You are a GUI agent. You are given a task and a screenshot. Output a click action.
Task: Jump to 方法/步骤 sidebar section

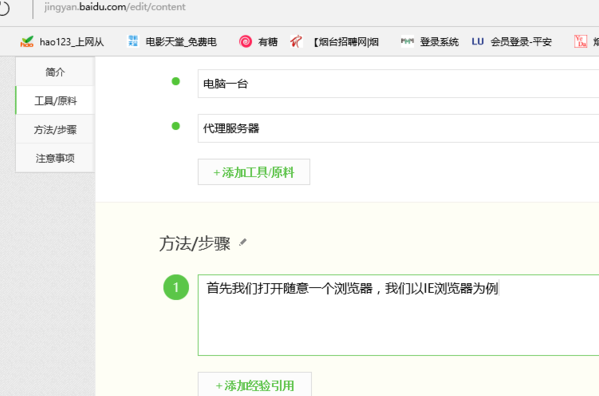pyautogui.click(x=55, y=129)
